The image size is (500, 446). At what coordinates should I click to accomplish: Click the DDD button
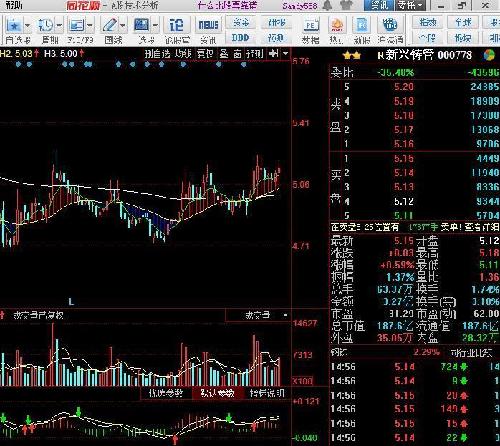coord(241,38)
